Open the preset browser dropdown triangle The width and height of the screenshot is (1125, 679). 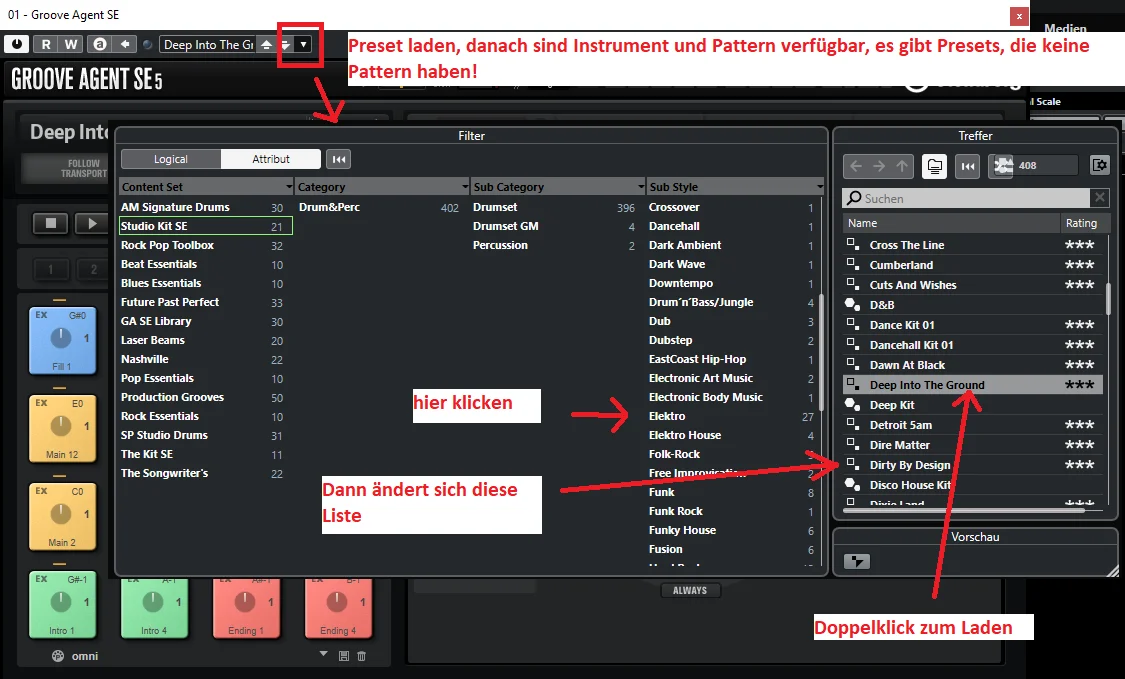pos(303,45)
